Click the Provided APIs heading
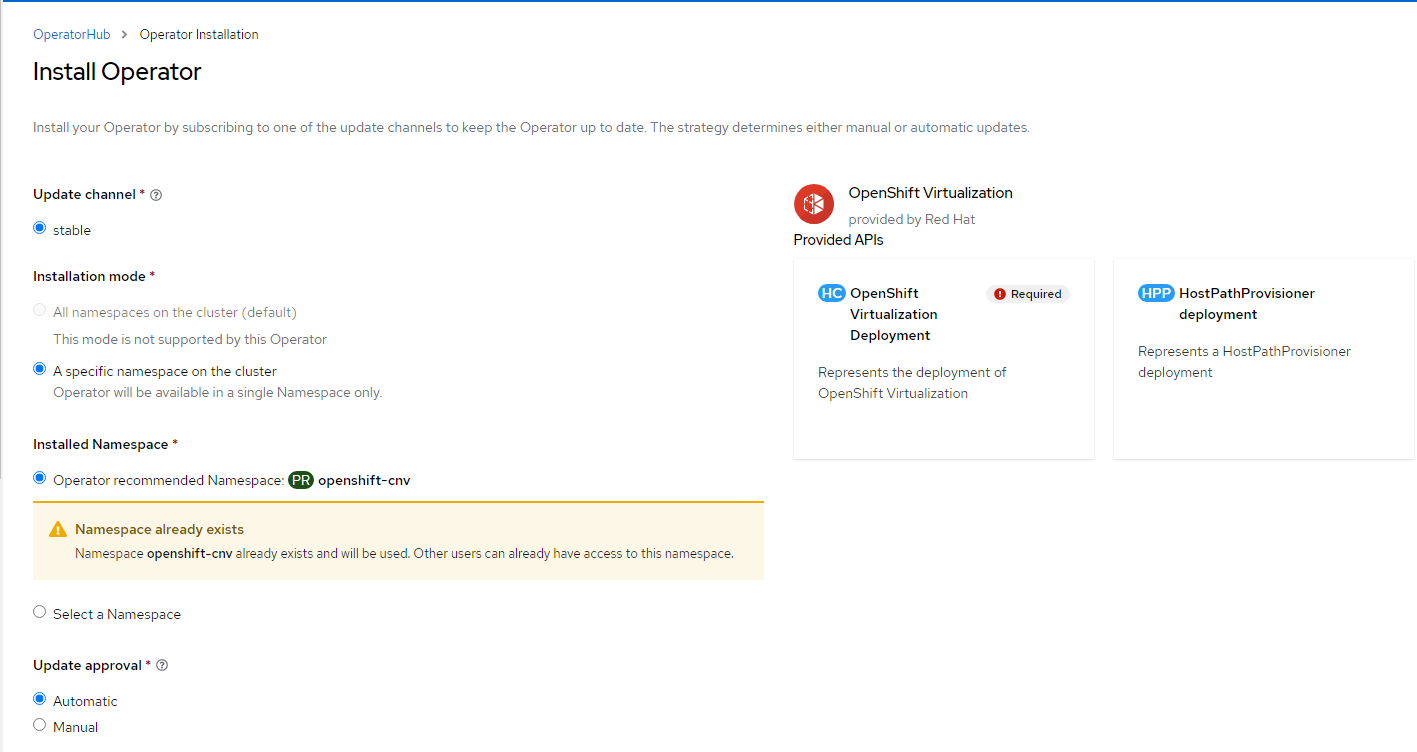 tap(839, 240)
